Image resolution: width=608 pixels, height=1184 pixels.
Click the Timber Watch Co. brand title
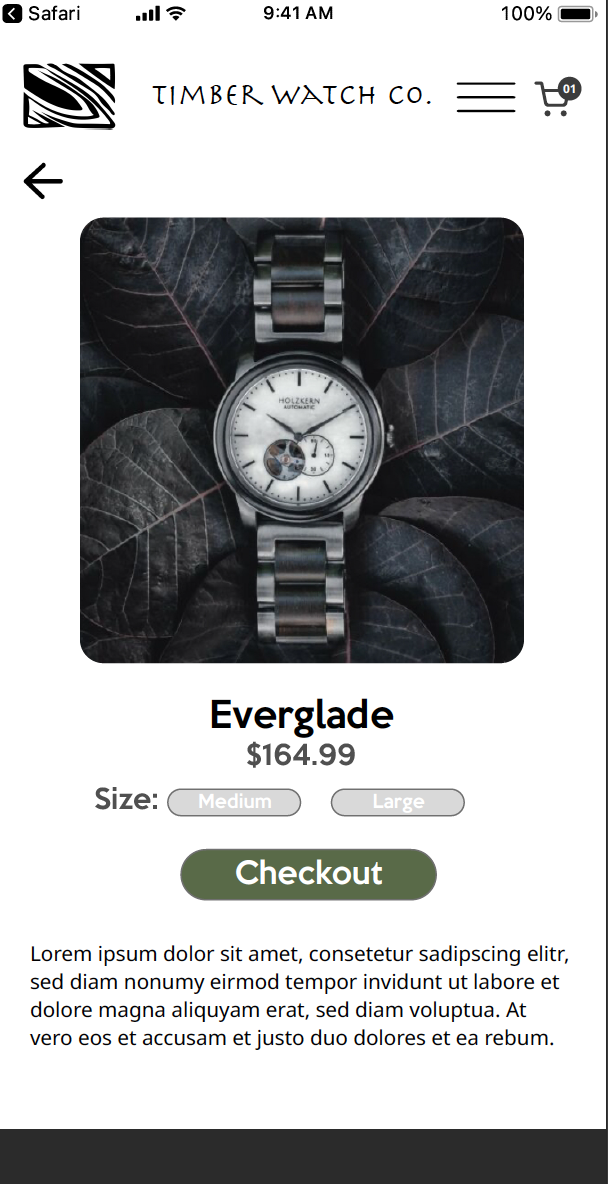[292, 96]
